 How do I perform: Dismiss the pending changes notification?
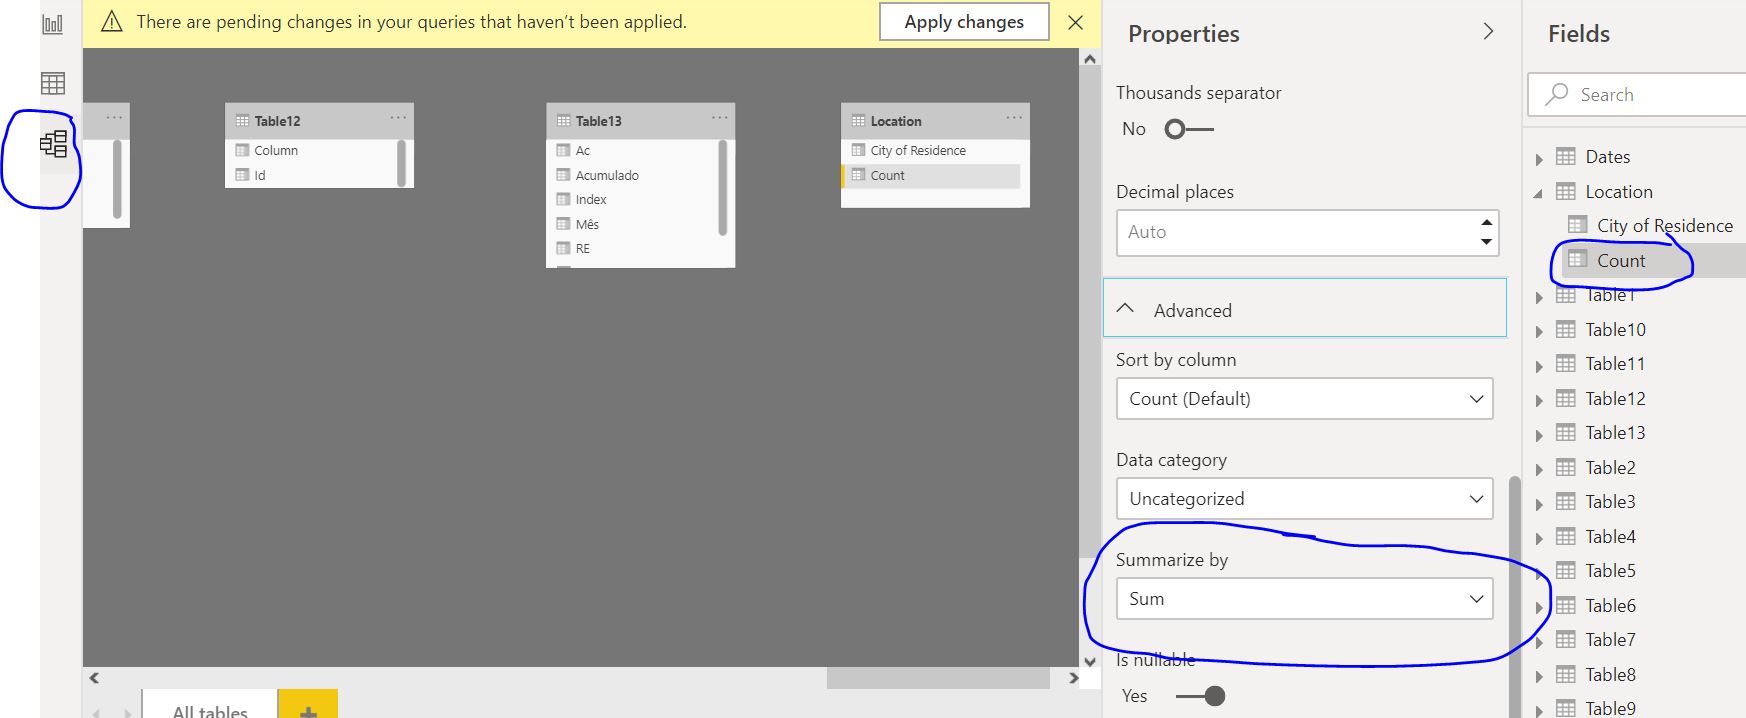tap(1076, 22)
